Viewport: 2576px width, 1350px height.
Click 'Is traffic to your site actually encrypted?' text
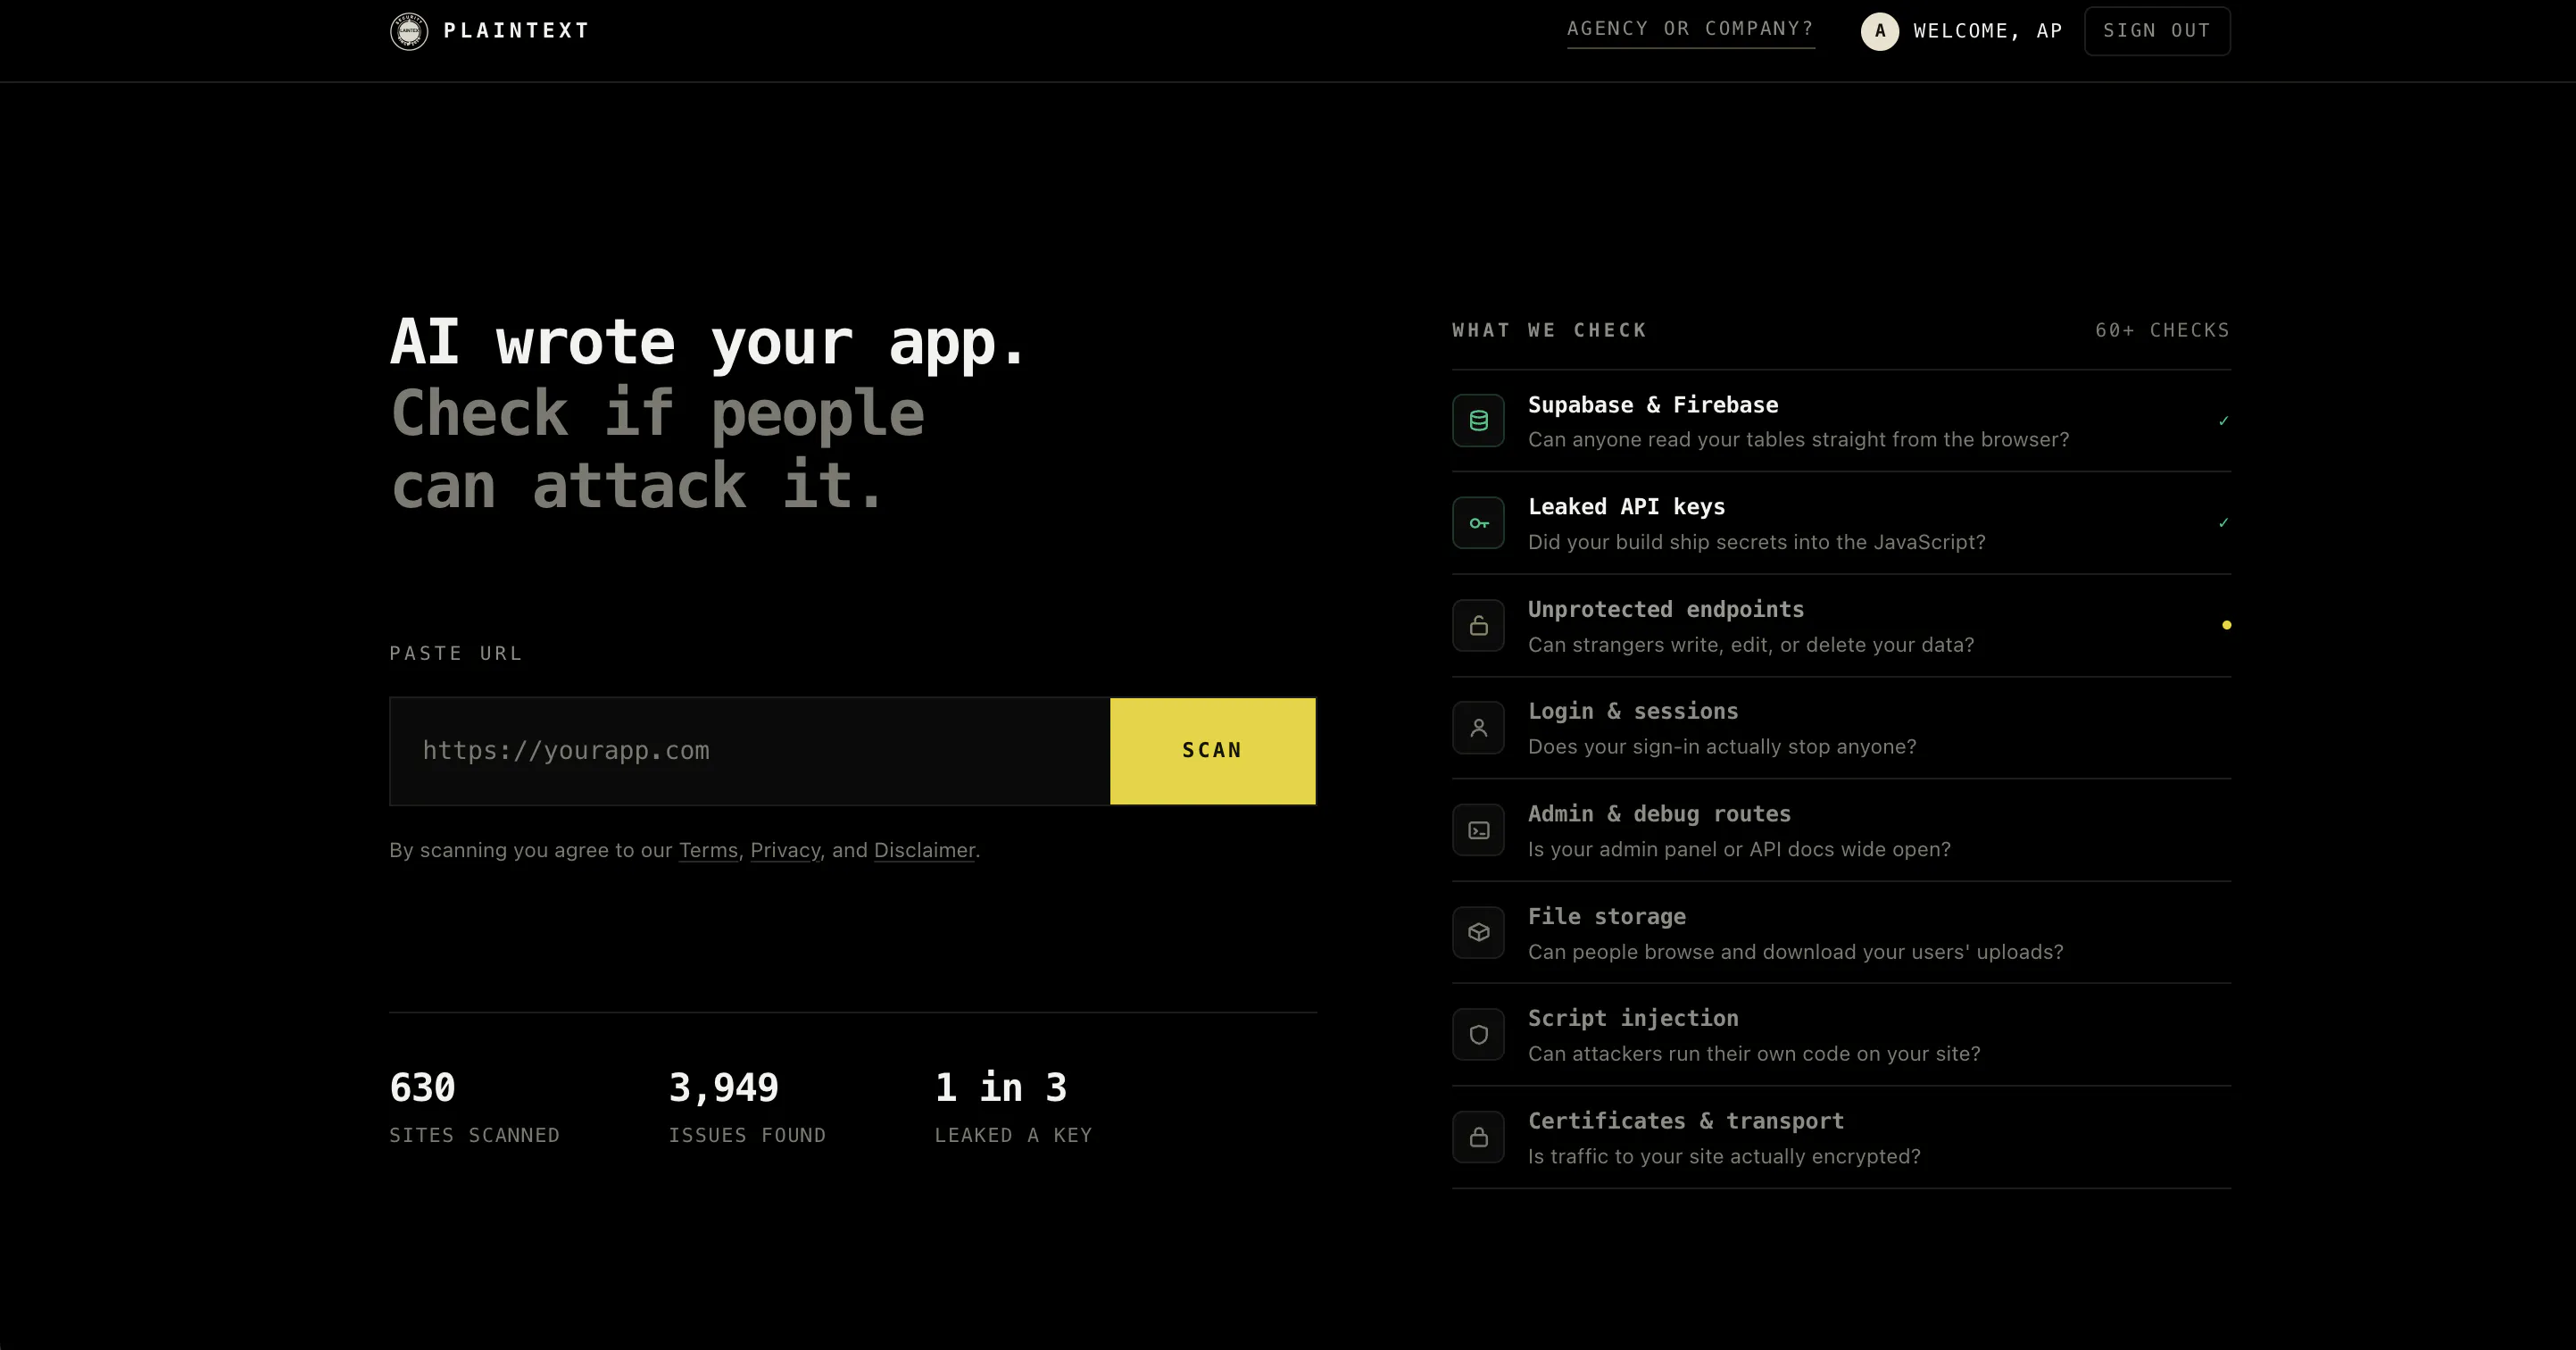[1724, 1156]
